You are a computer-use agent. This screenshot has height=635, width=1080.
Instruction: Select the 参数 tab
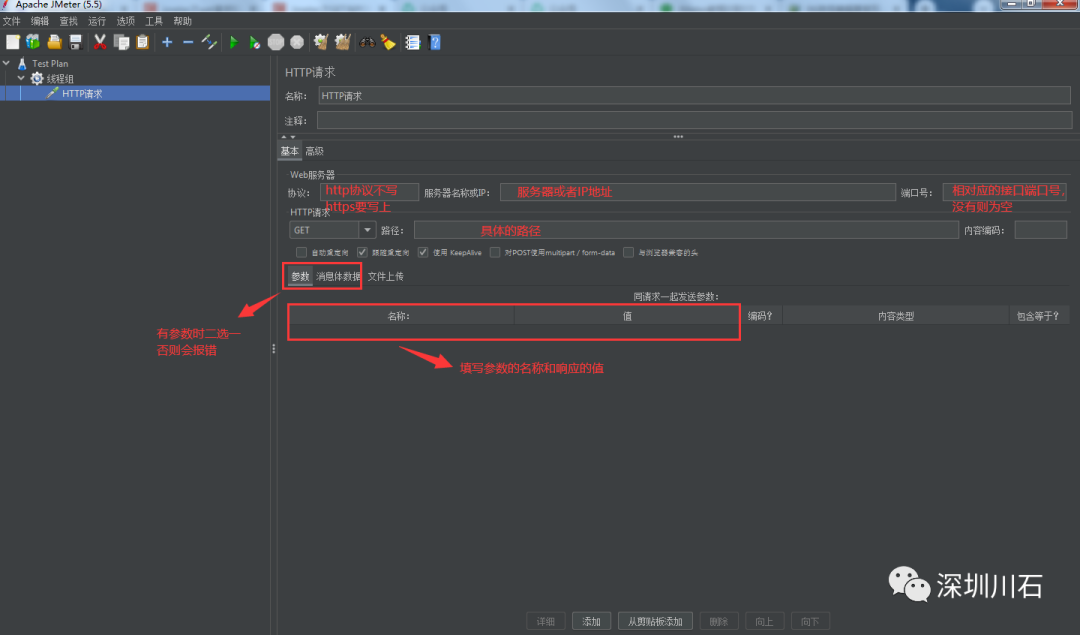pyautogui.click(x=300, y=276)
